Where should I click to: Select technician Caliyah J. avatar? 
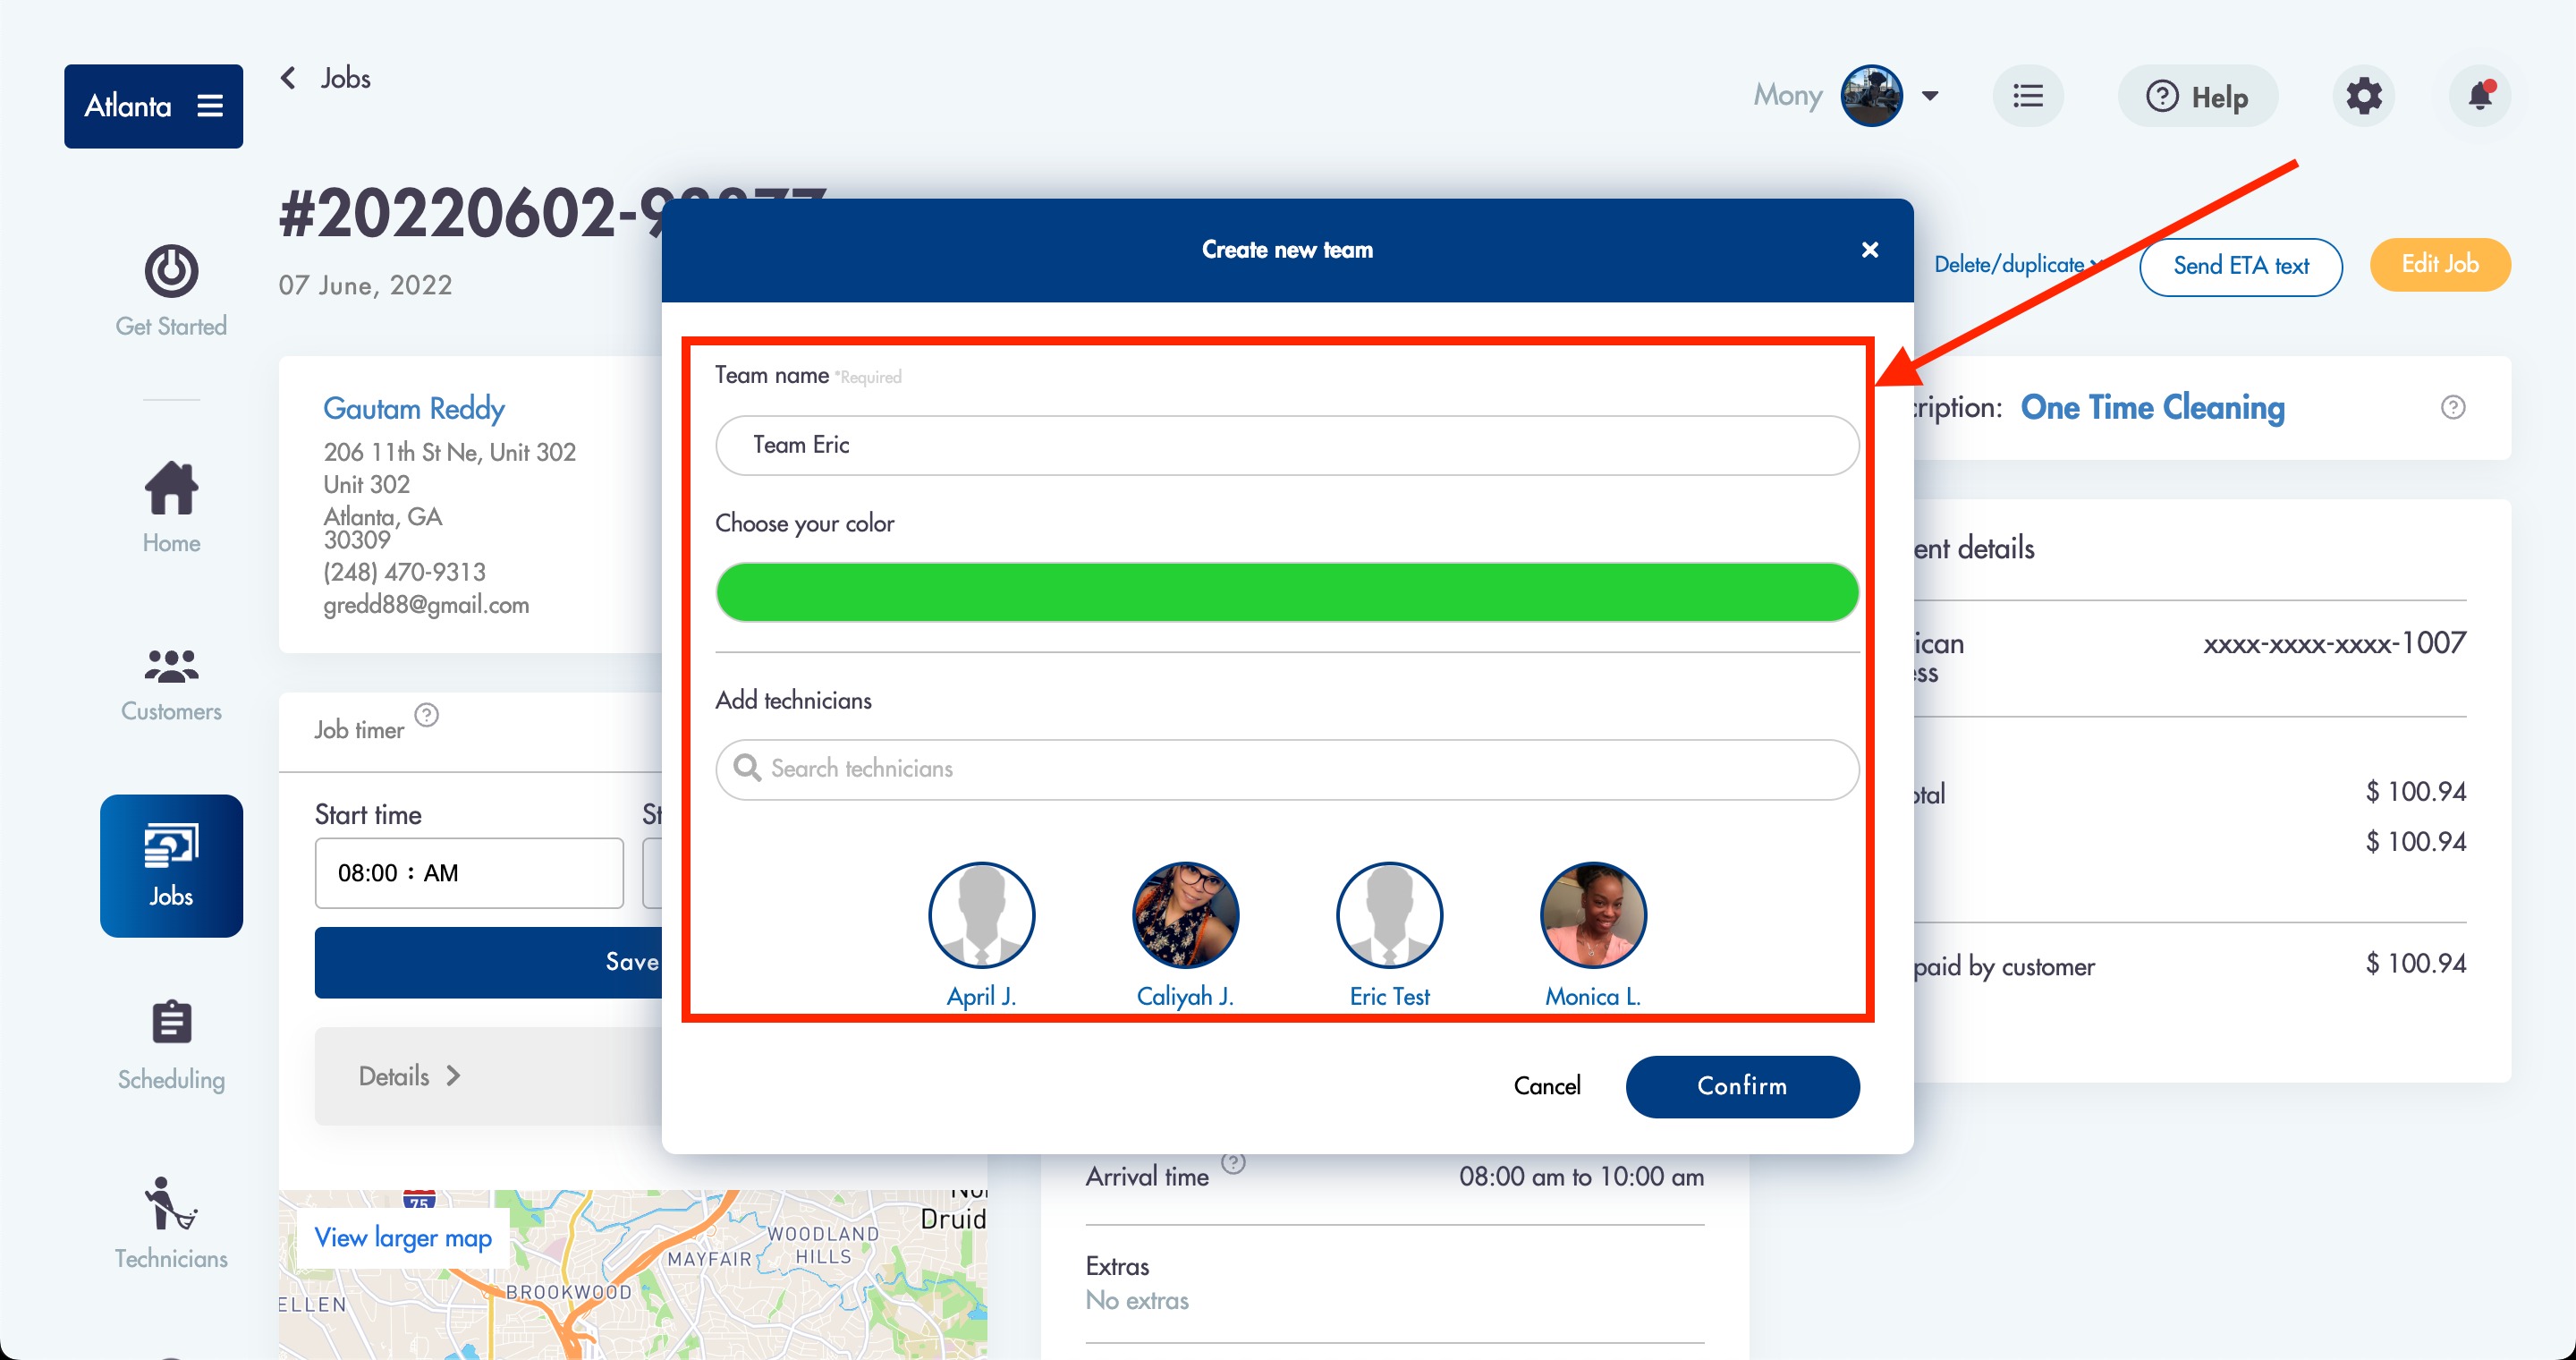pos(1185,915)
